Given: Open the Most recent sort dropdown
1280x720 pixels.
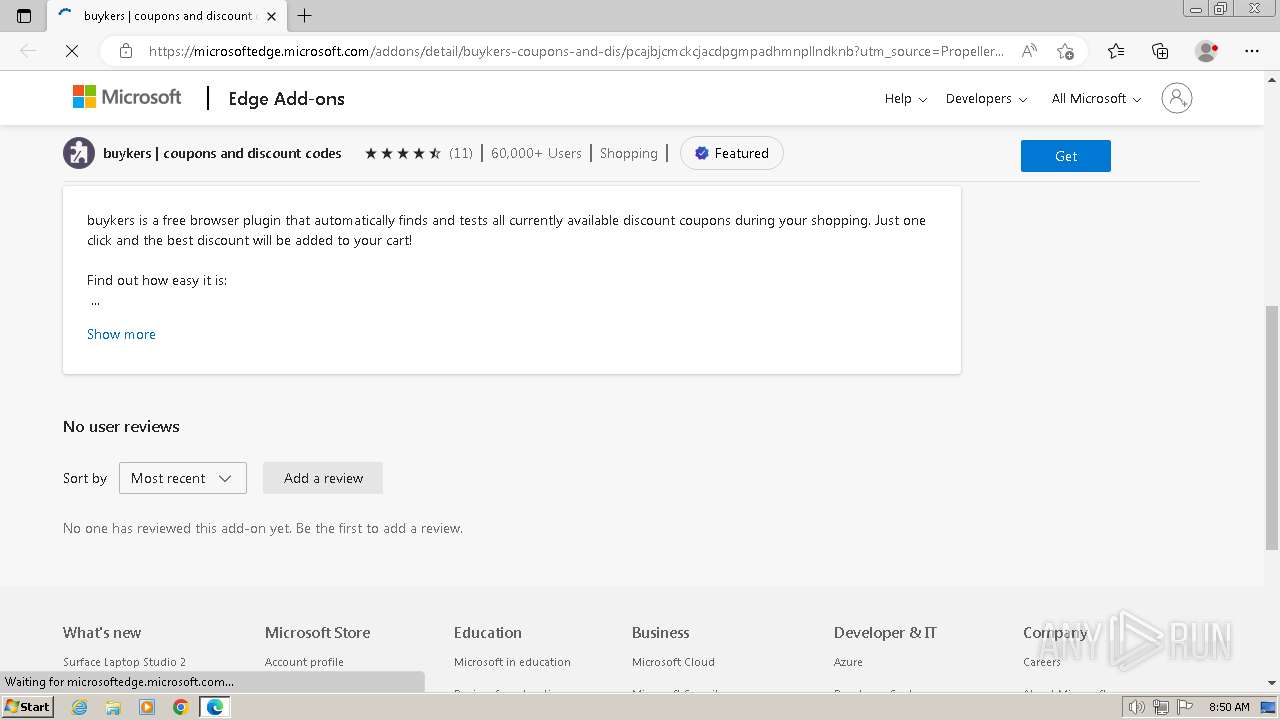Looking at the screenshot, I should click(182, 478).
